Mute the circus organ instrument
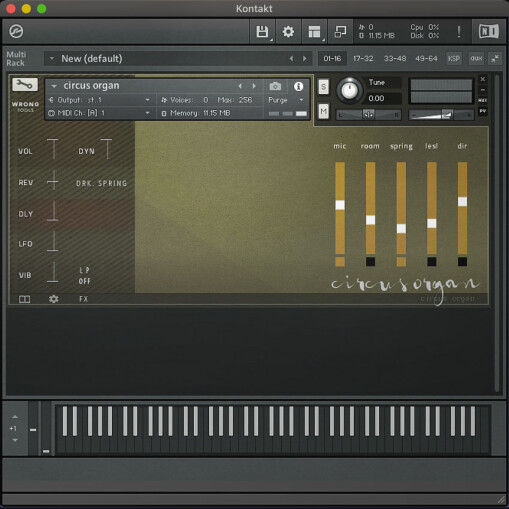 pos(323,111)
